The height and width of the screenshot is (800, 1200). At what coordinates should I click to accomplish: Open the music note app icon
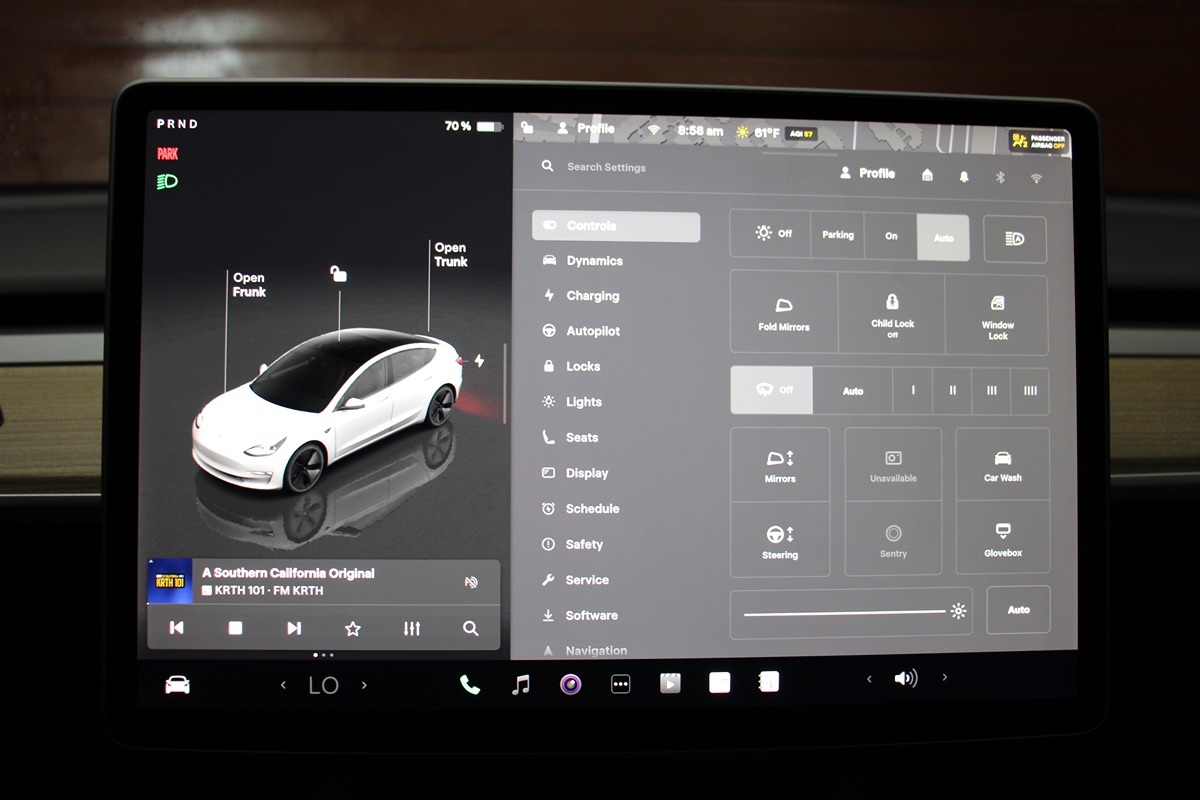point(520,684)
